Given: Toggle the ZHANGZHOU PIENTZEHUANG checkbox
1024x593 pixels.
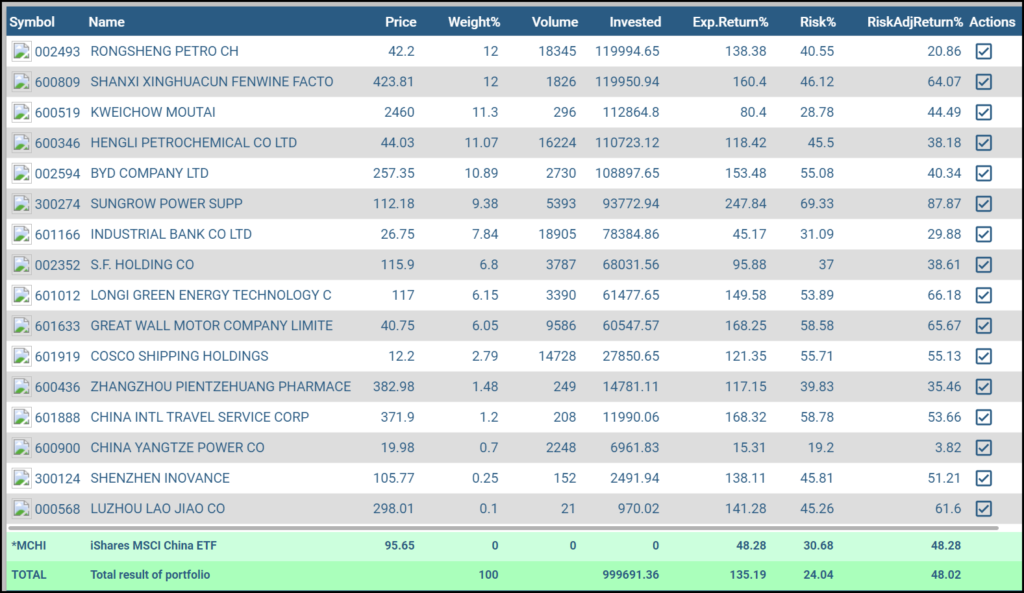Looking at the screenshot, I should [x=984, y=387].
